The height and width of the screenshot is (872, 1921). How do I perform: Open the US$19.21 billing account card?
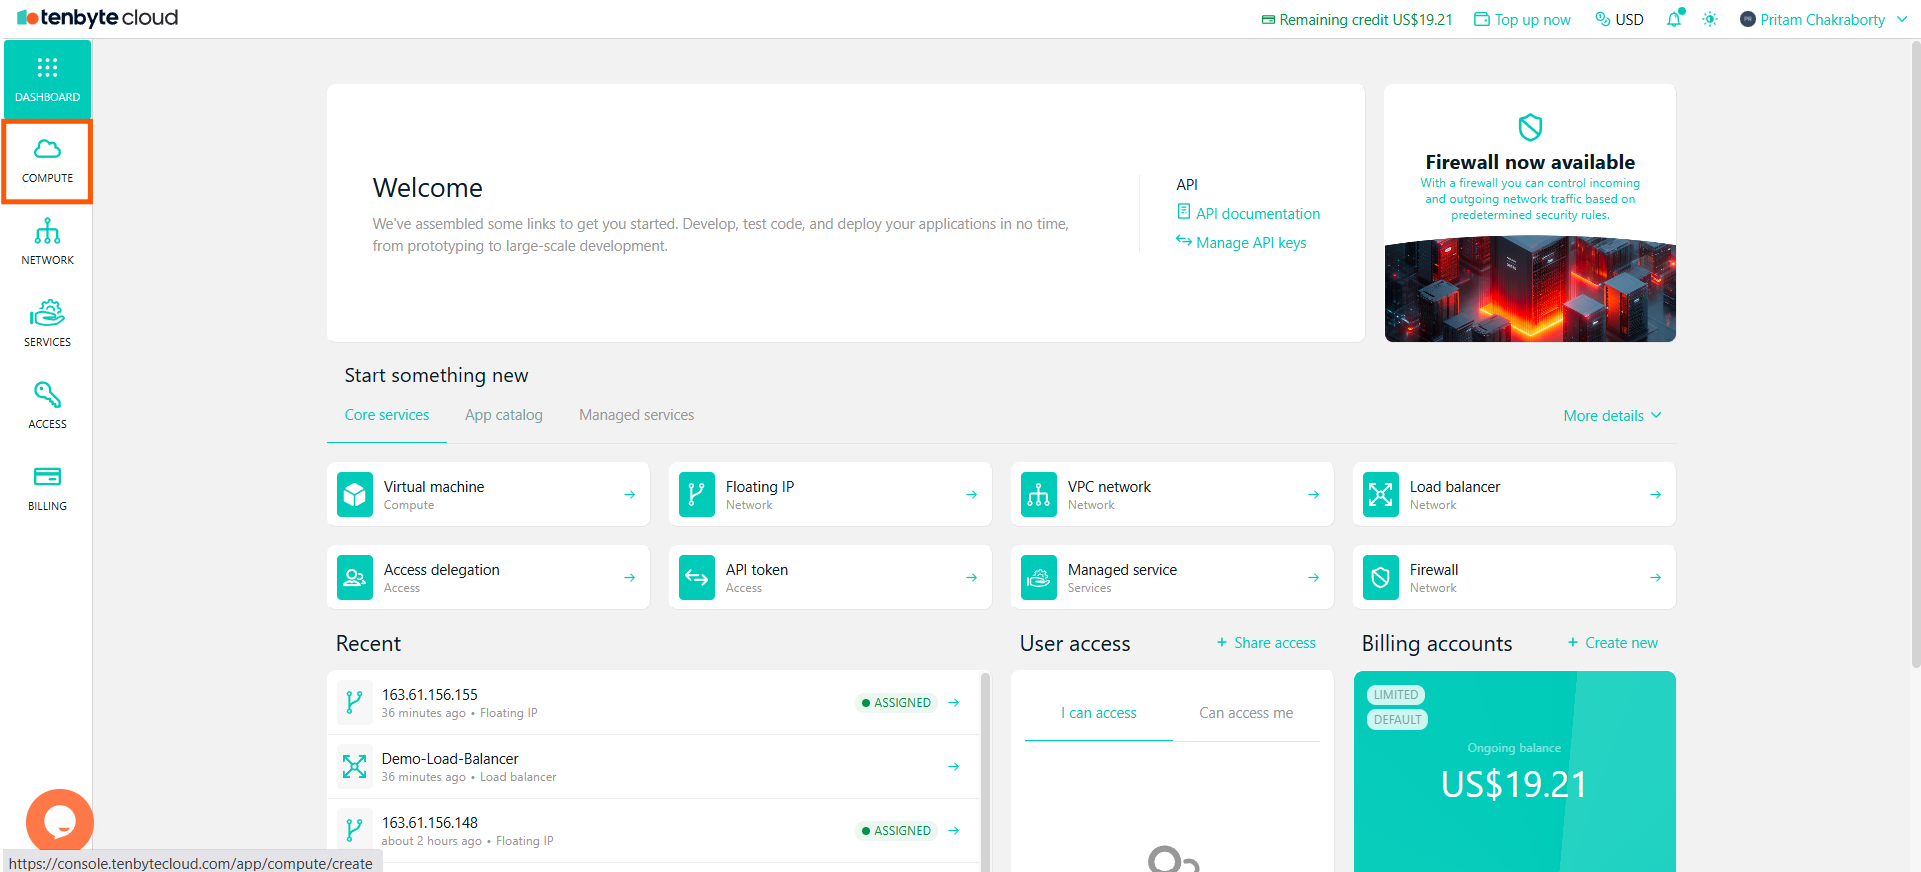coord(1514,771)
